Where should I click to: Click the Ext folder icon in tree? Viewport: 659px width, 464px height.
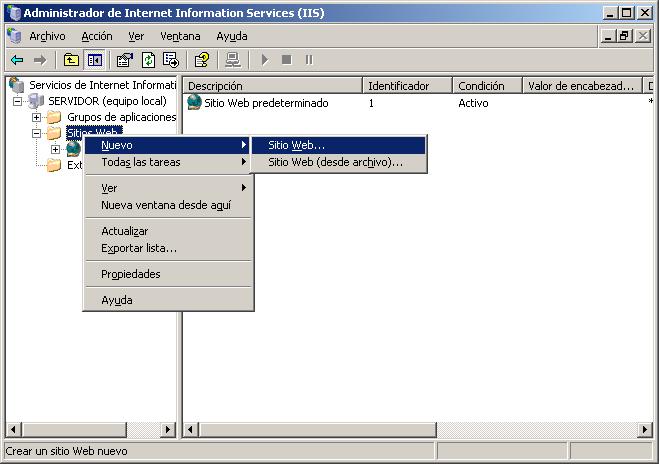(x=54, y=165)
